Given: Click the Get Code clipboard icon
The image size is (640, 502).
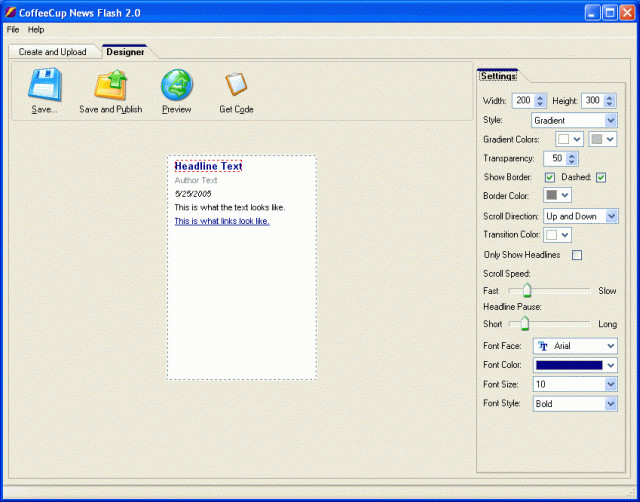Looking at the screenshot, I should [x=236, y=84].
